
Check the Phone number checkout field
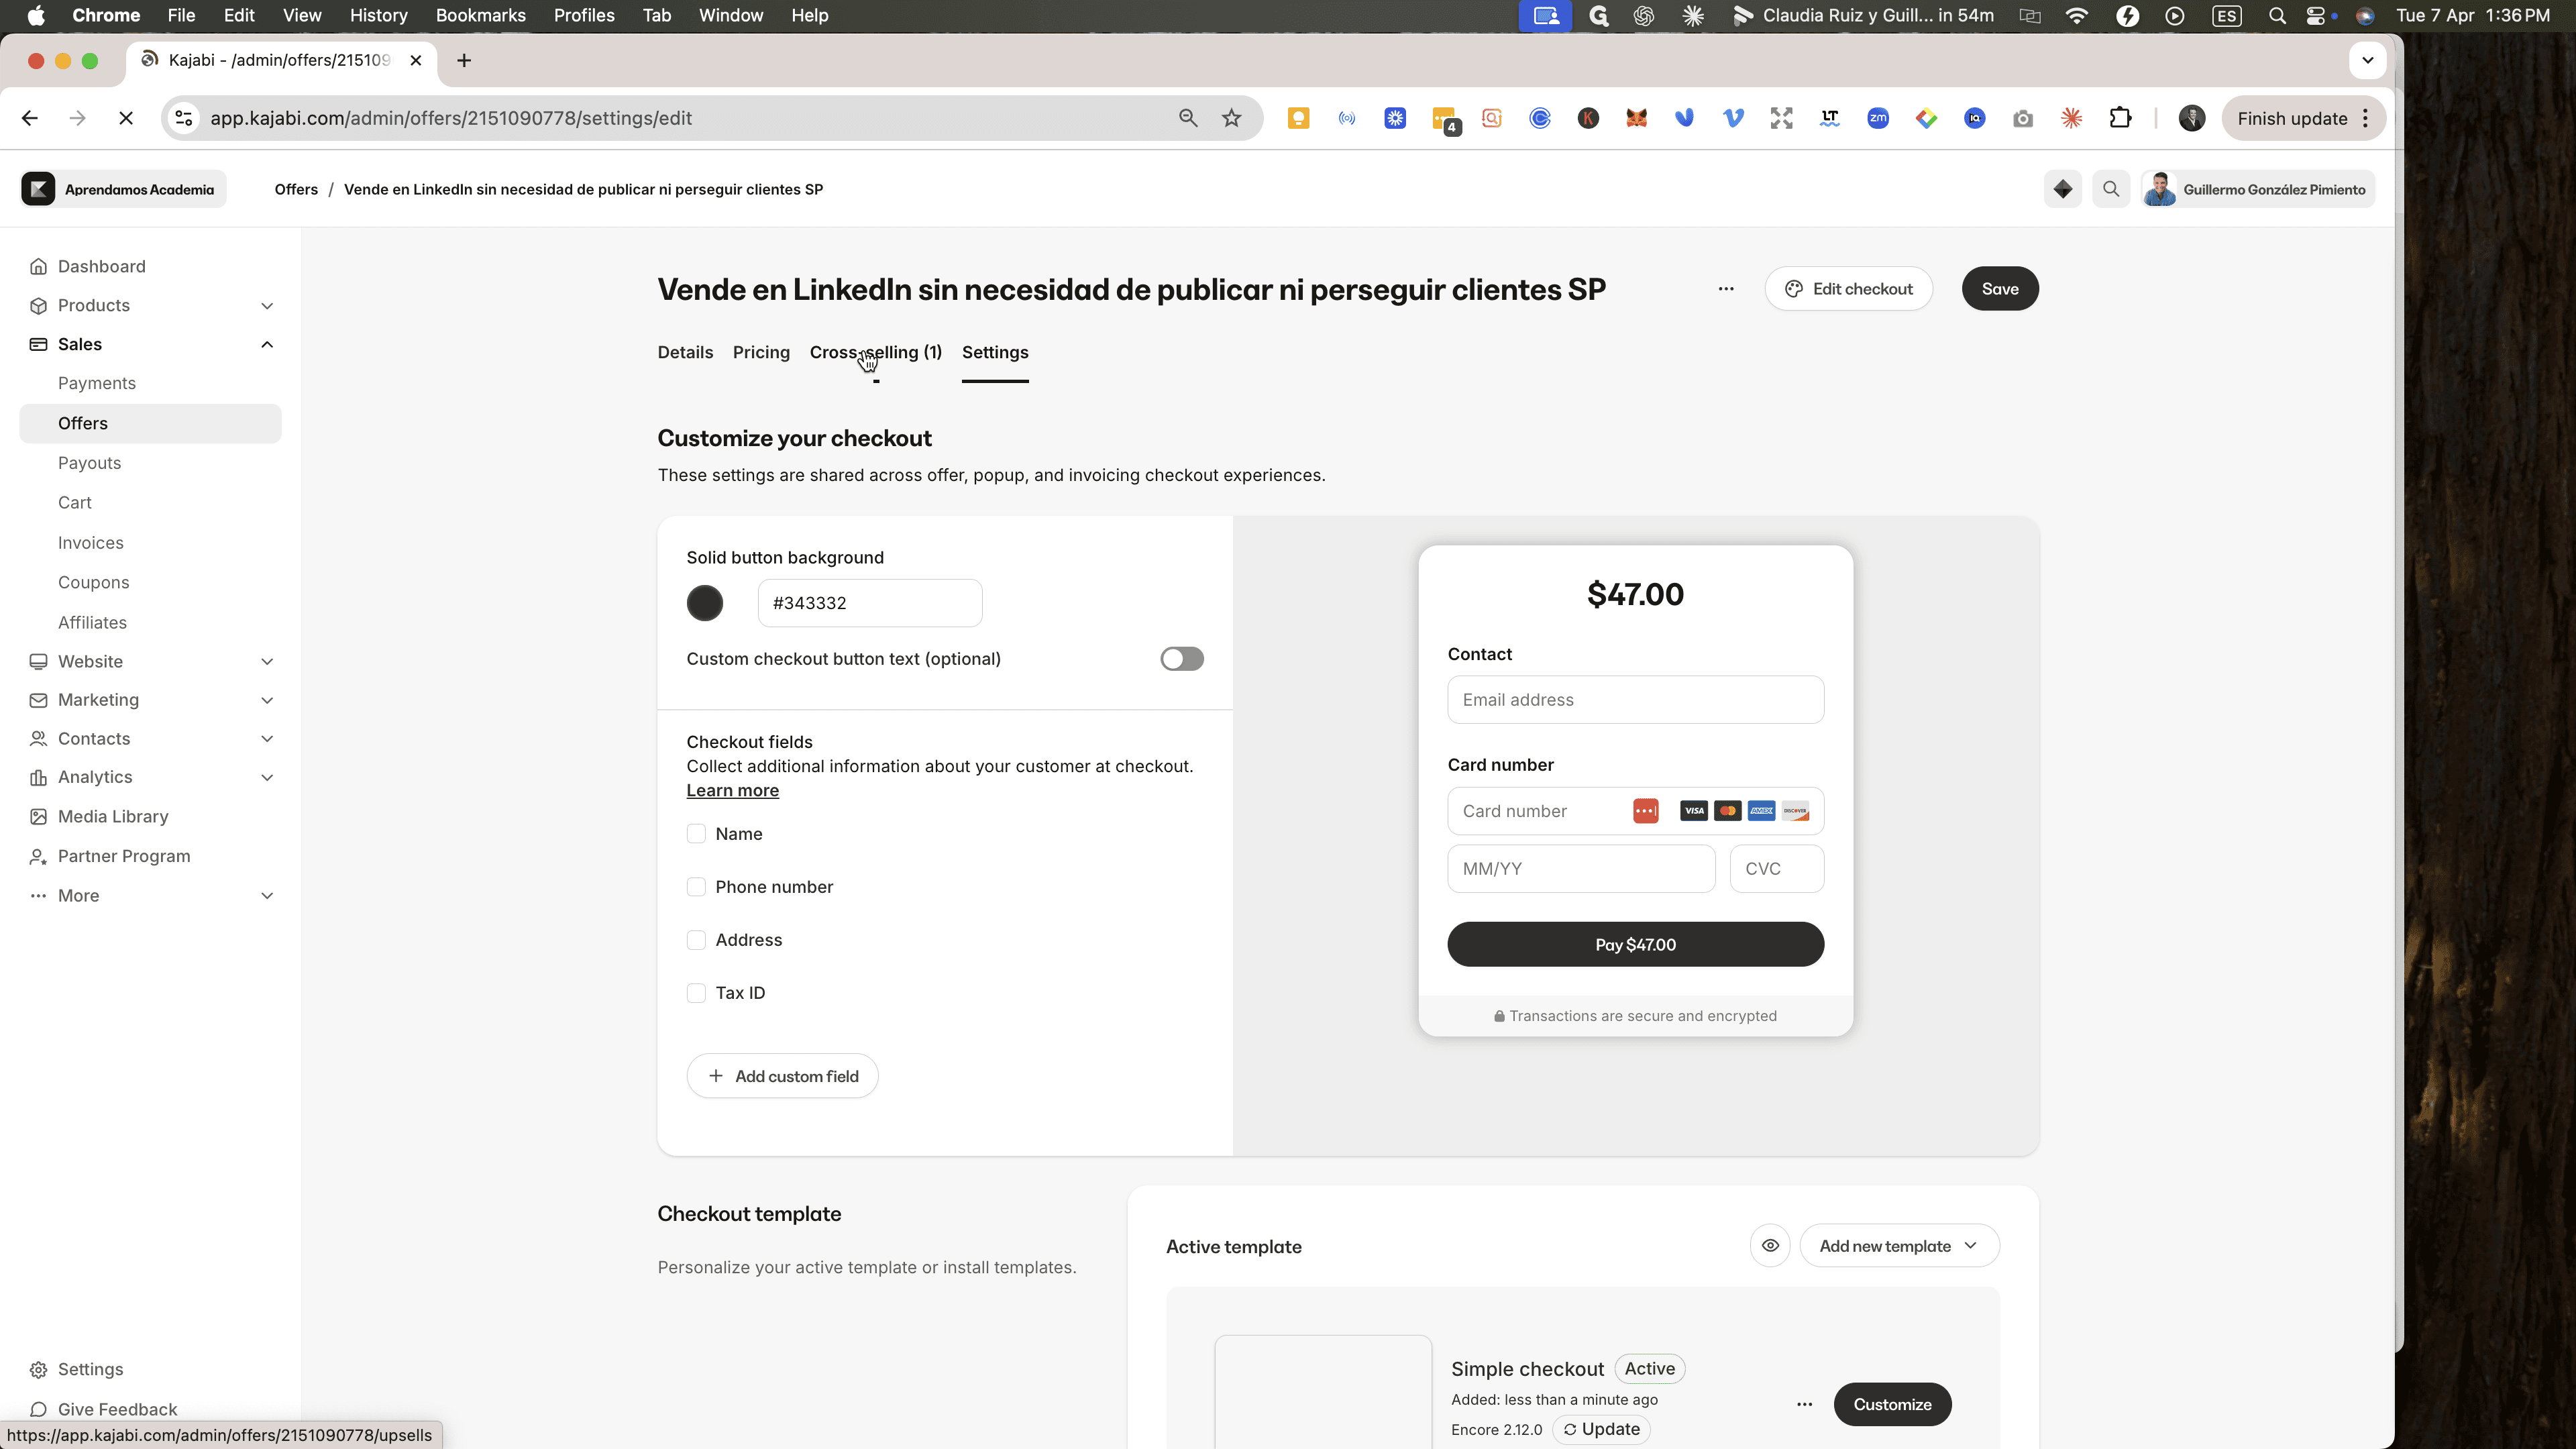(696, 887)
